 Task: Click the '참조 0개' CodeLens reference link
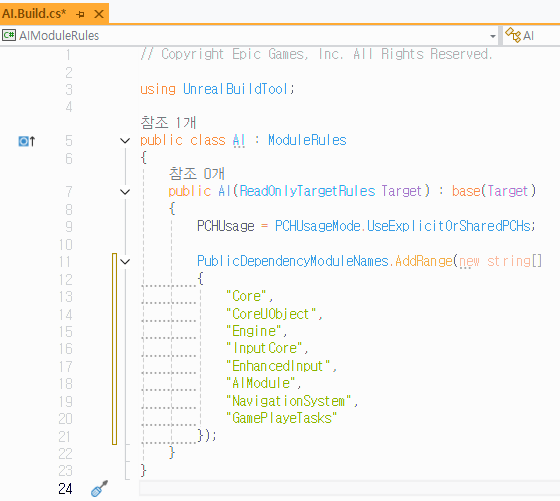coord(196,174)
